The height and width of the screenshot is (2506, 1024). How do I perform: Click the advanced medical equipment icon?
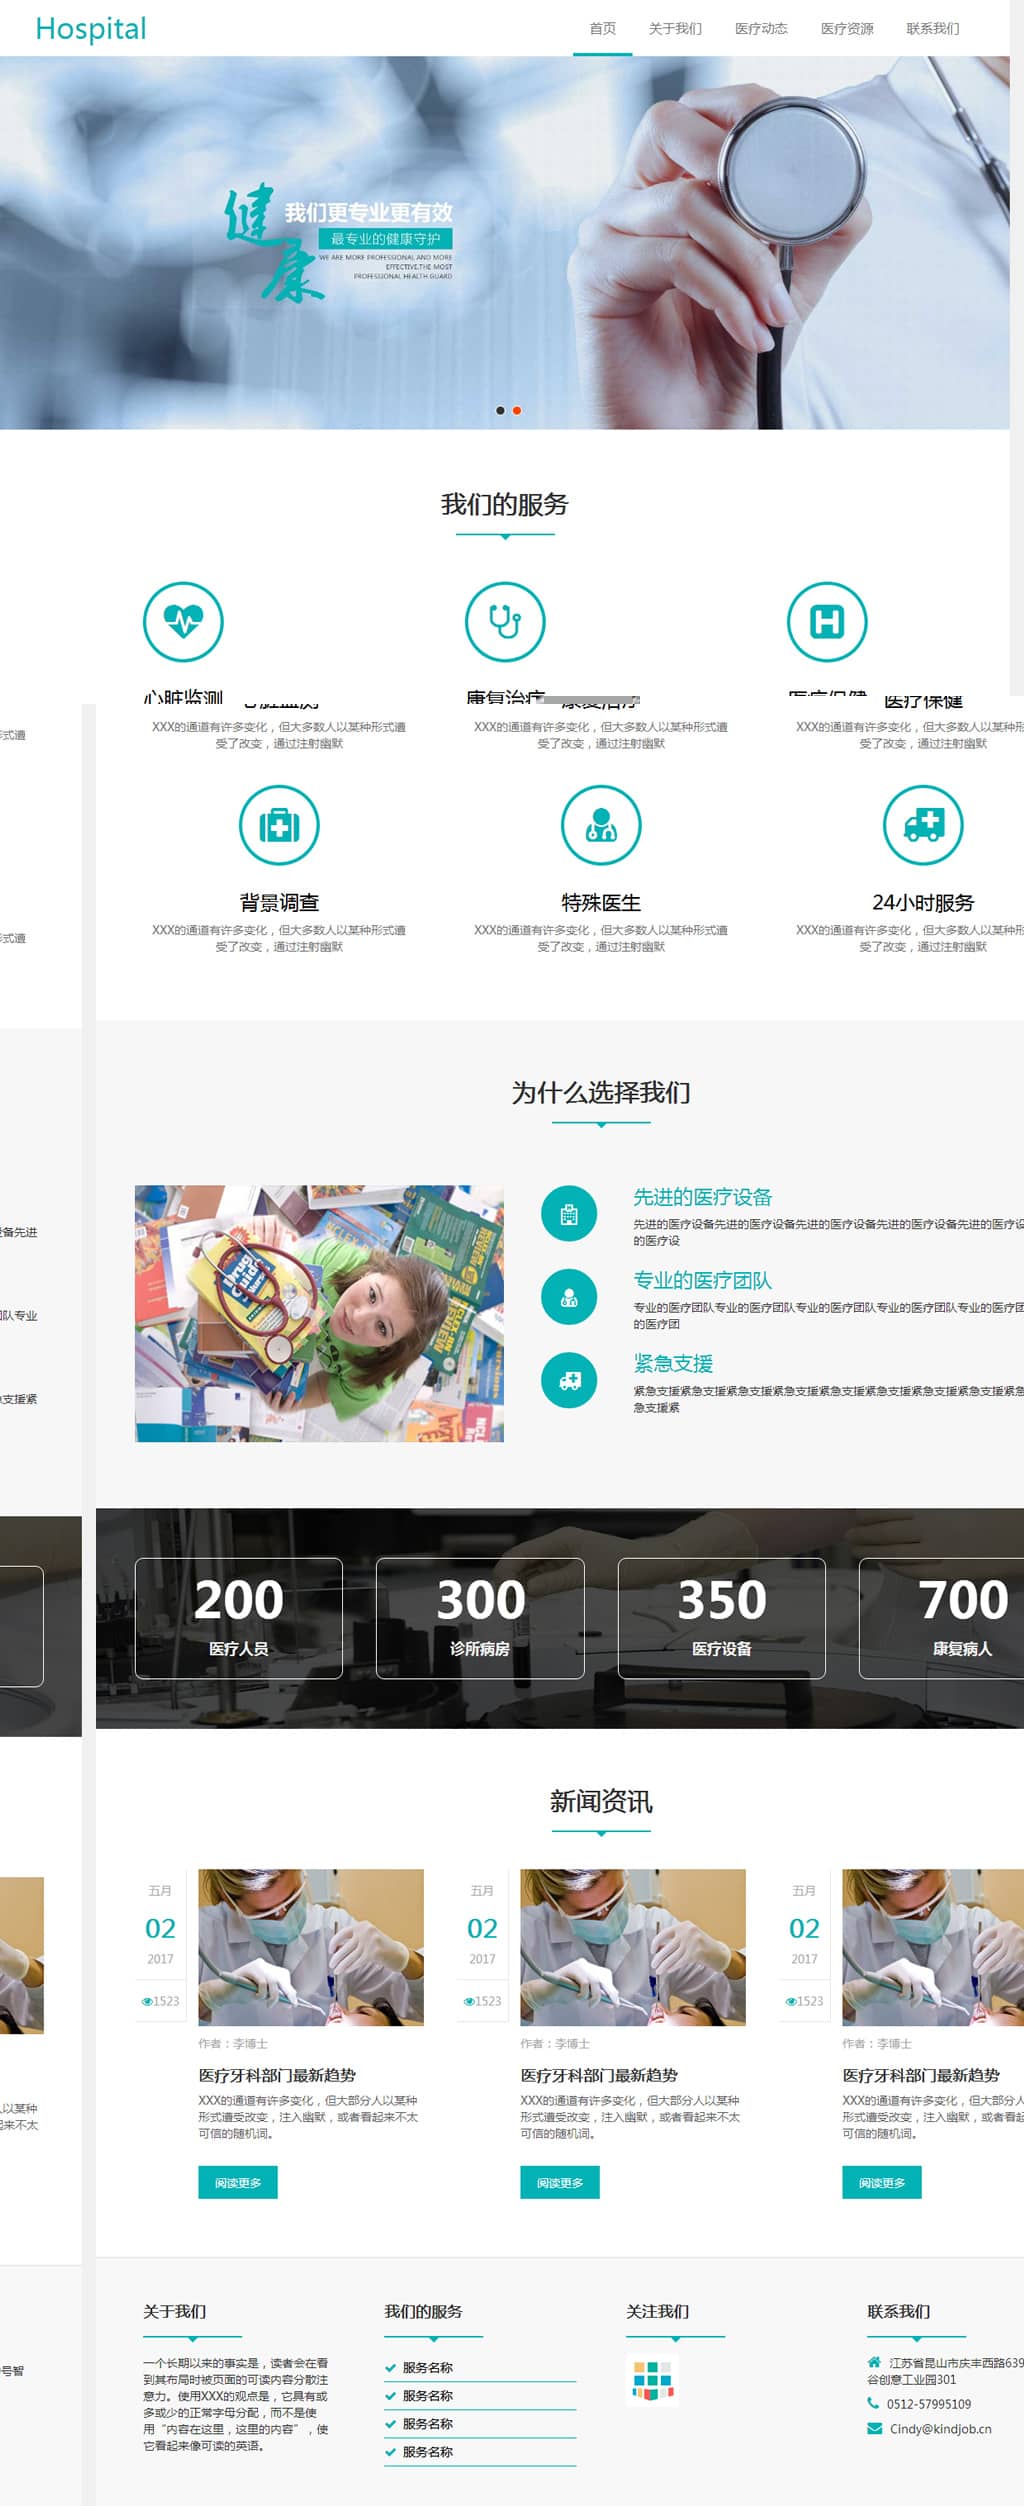[569, 1214]
